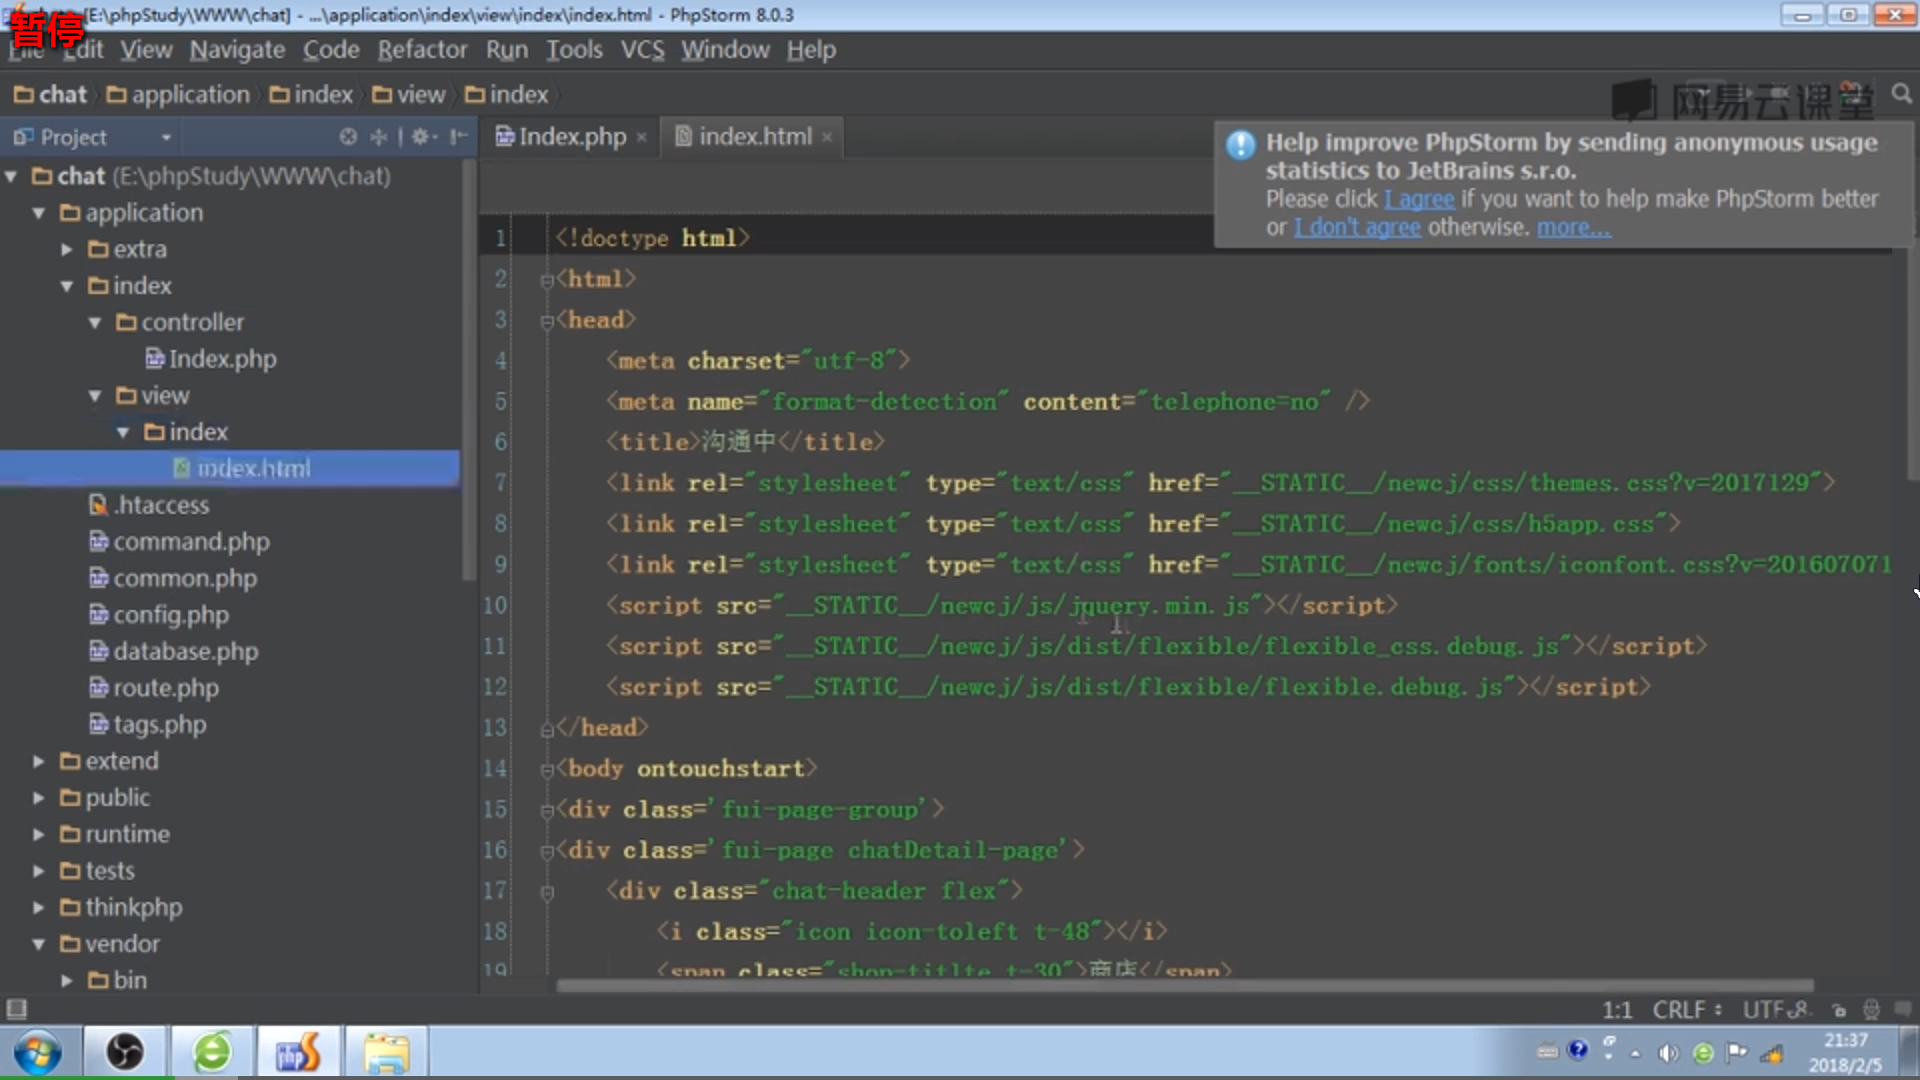
Task: Open Project panel gear settings
Action: pyautogui.click(x=421, y=137)
